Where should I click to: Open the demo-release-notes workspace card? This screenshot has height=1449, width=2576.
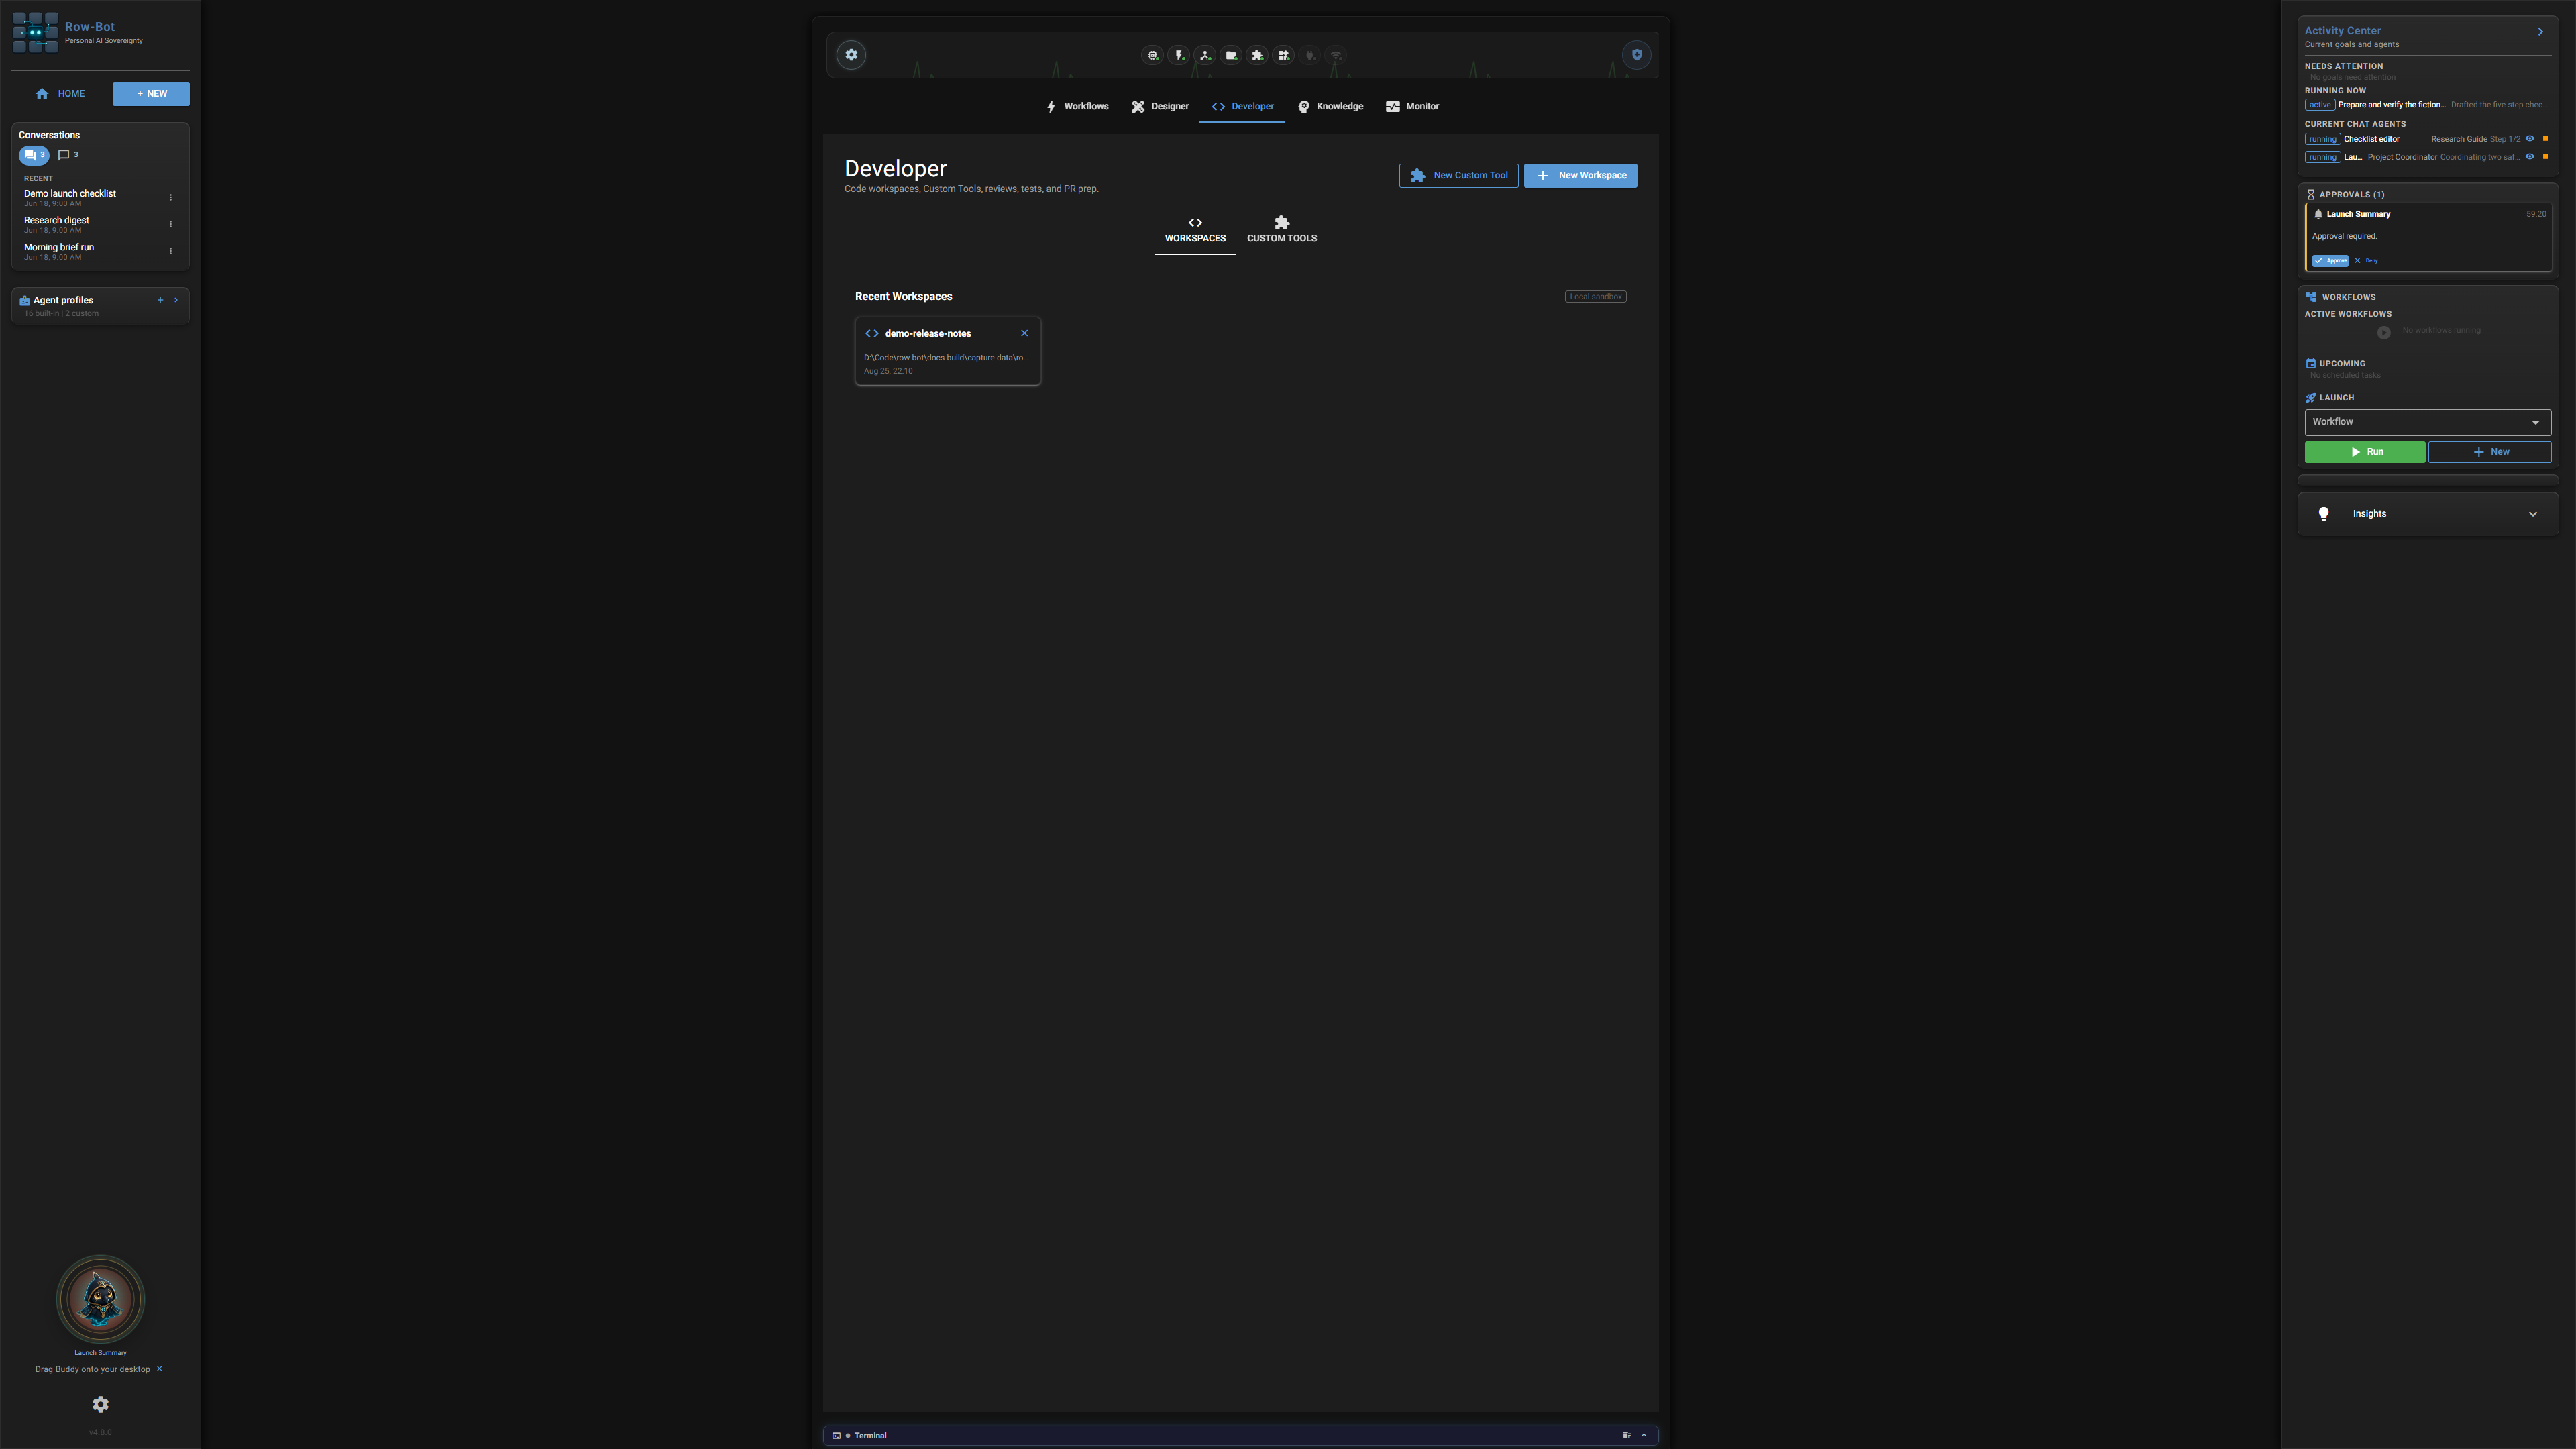point(948,351)
